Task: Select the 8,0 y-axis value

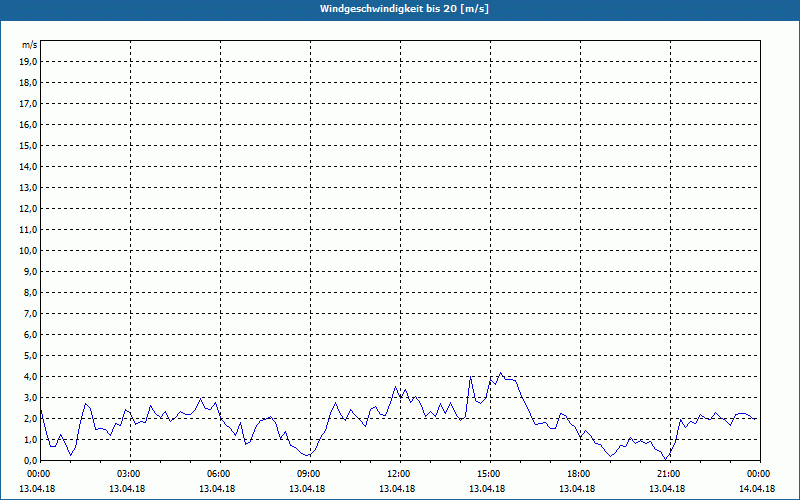Action: pos(30,292)
